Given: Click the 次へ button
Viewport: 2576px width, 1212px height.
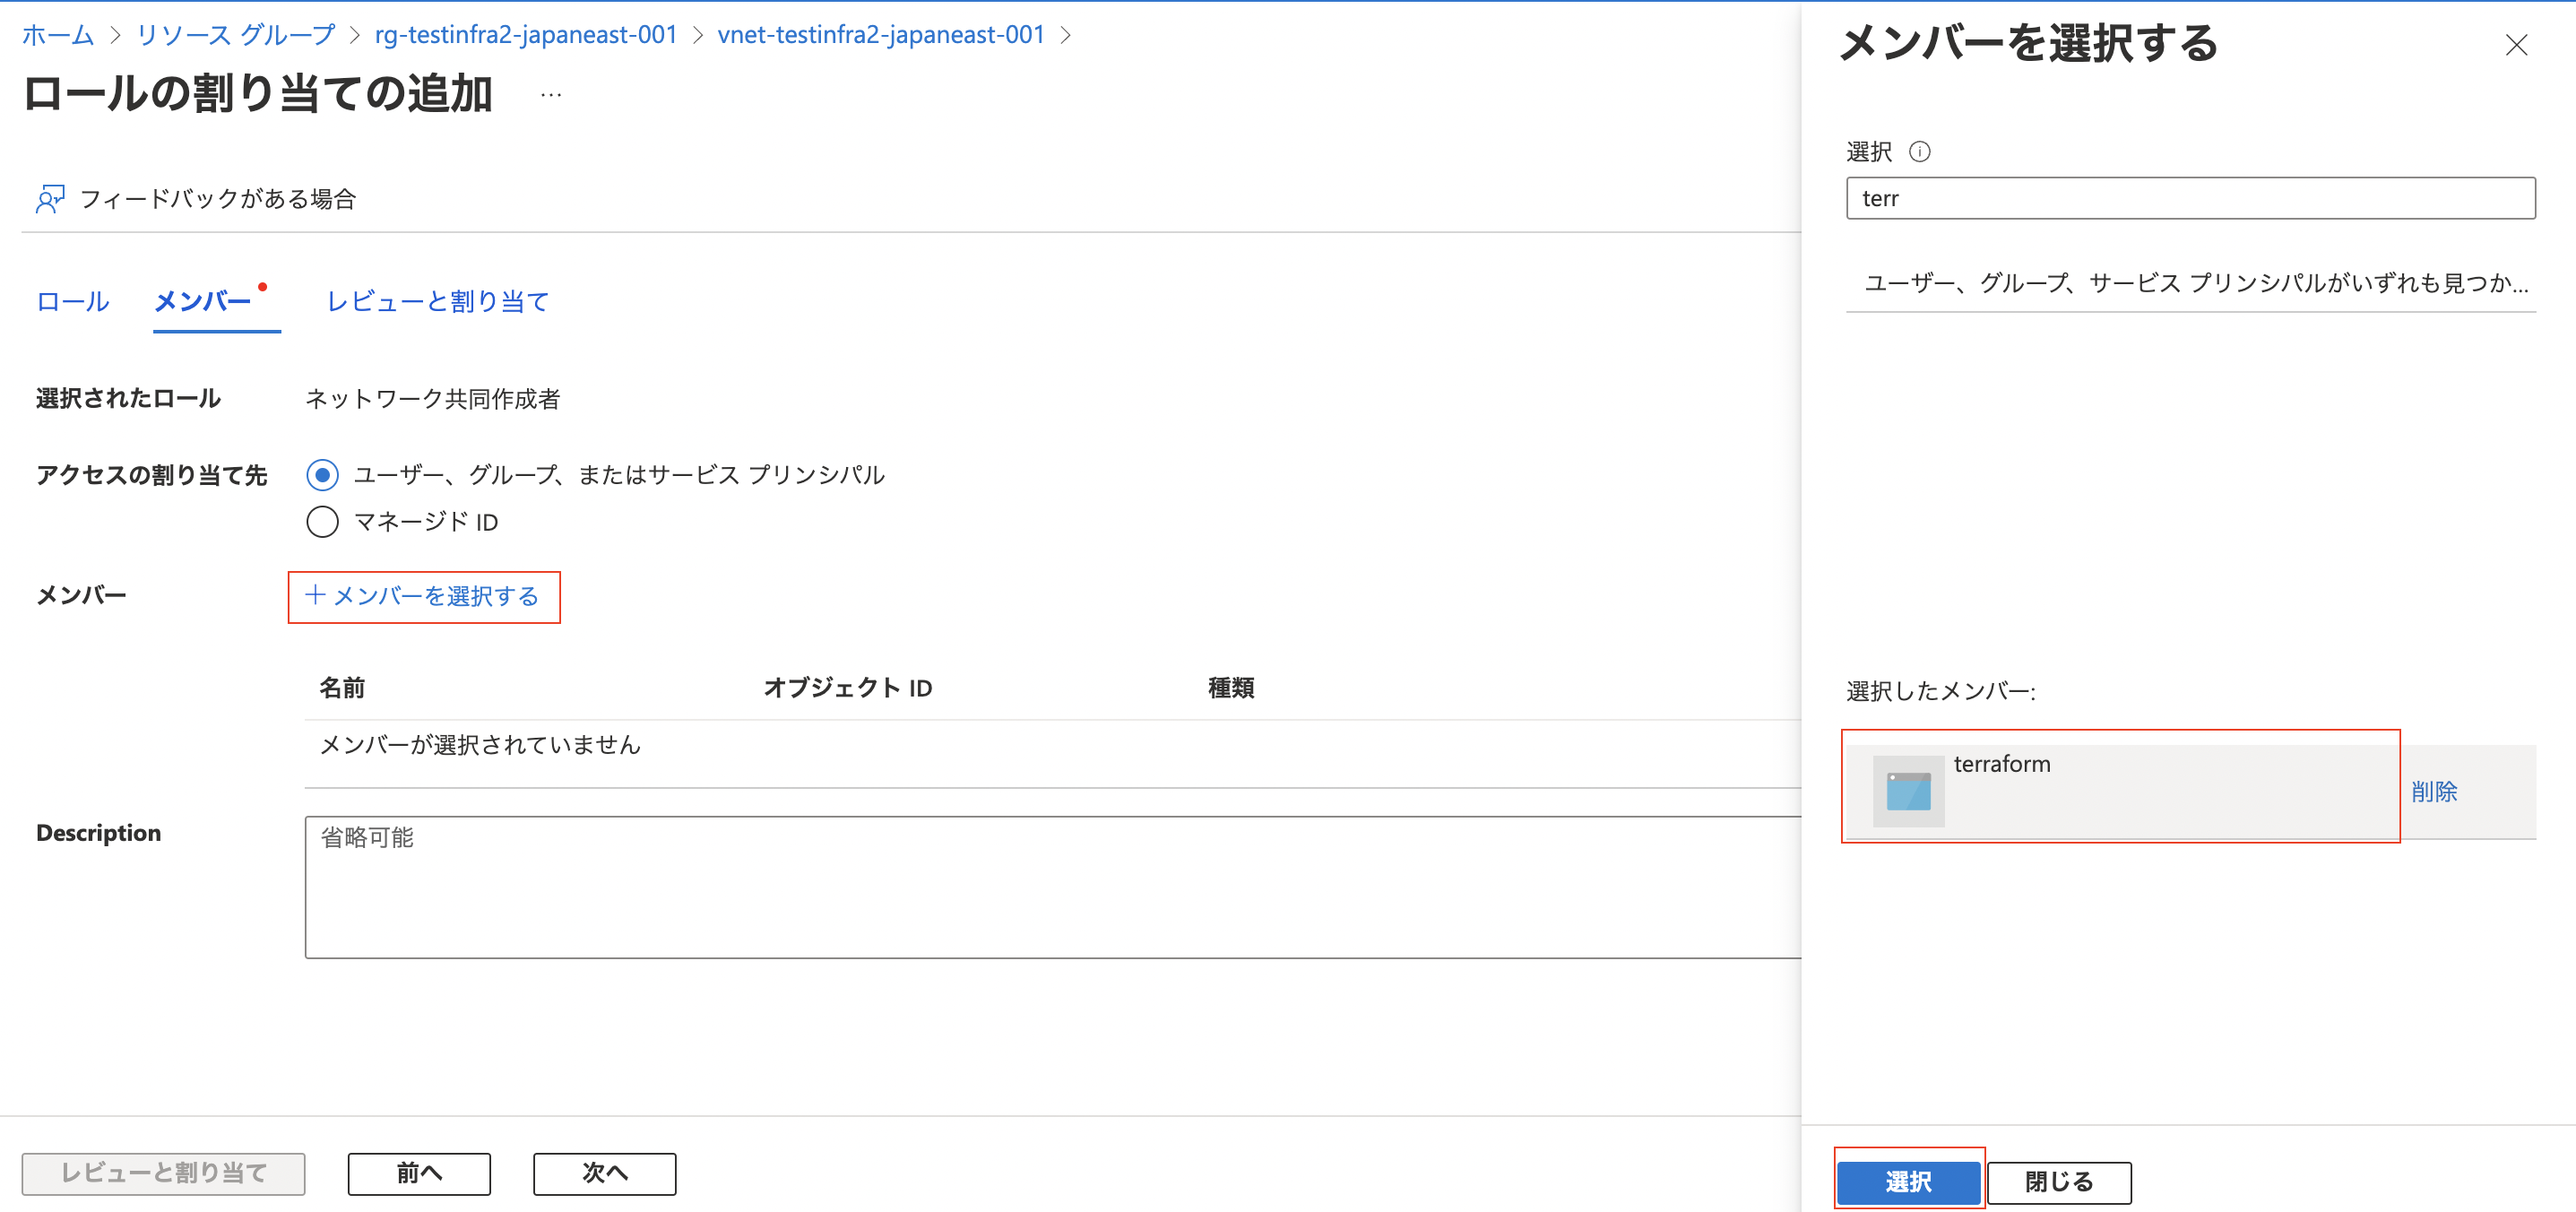Looking at the screenshot, I should (604, 1173).
